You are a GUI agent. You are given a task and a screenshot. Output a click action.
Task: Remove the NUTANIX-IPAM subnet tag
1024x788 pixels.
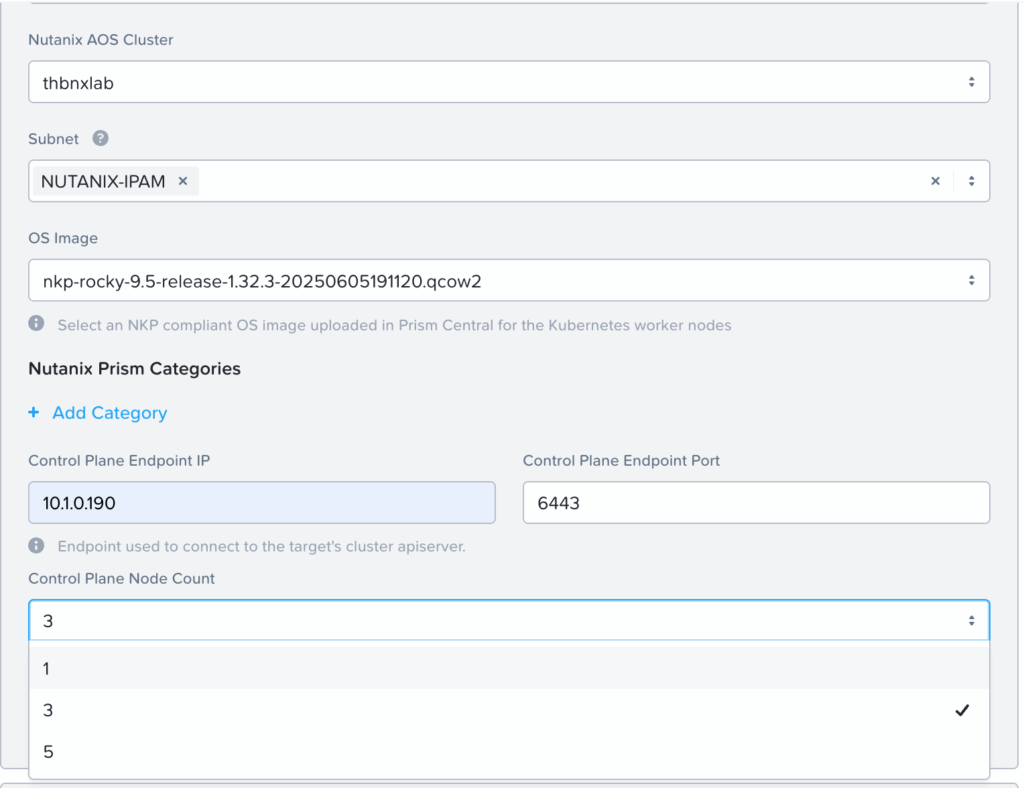tap(184, 181)
